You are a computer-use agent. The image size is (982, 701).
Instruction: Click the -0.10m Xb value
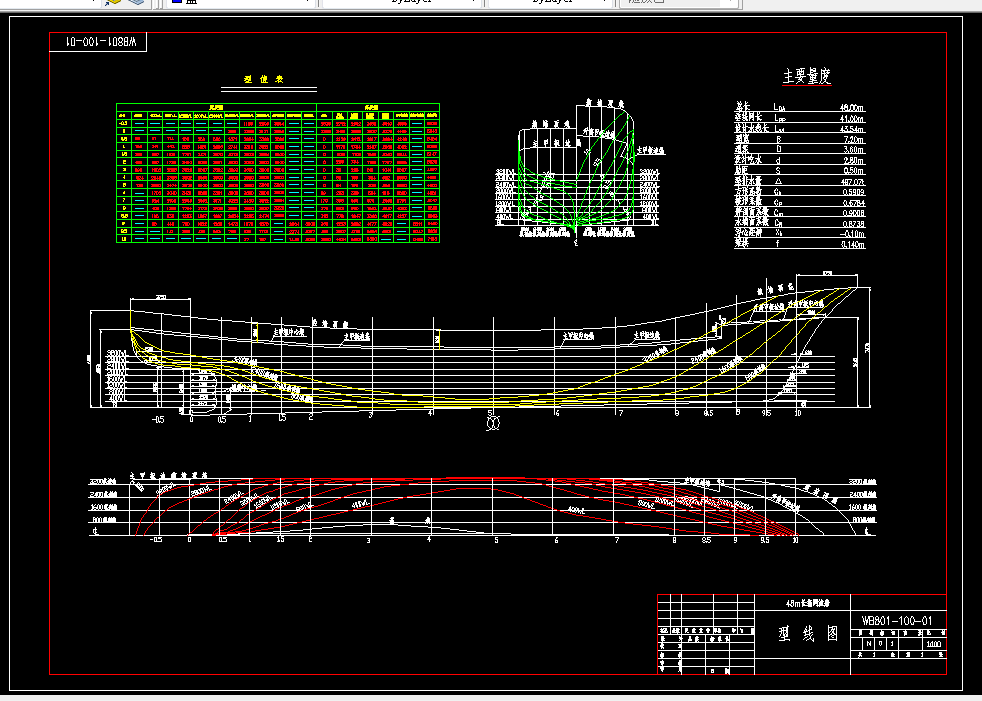click(852, 234)
